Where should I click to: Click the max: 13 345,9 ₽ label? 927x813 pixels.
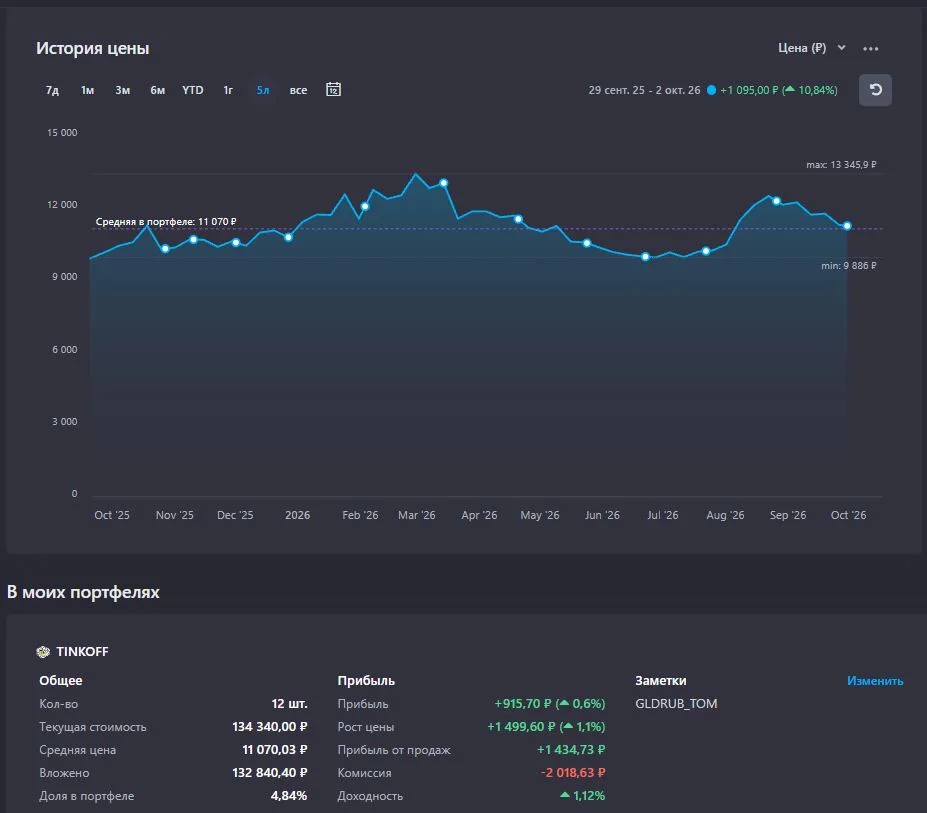[841, 164]
